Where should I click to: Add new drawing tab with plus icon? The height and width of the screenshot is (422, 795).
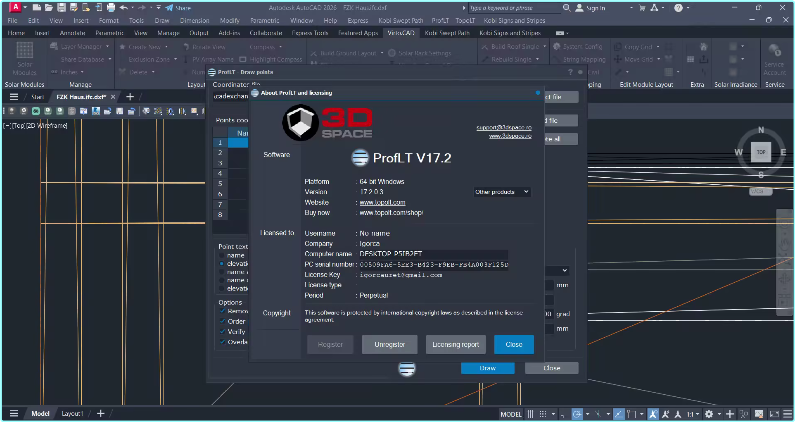point(130,97)
